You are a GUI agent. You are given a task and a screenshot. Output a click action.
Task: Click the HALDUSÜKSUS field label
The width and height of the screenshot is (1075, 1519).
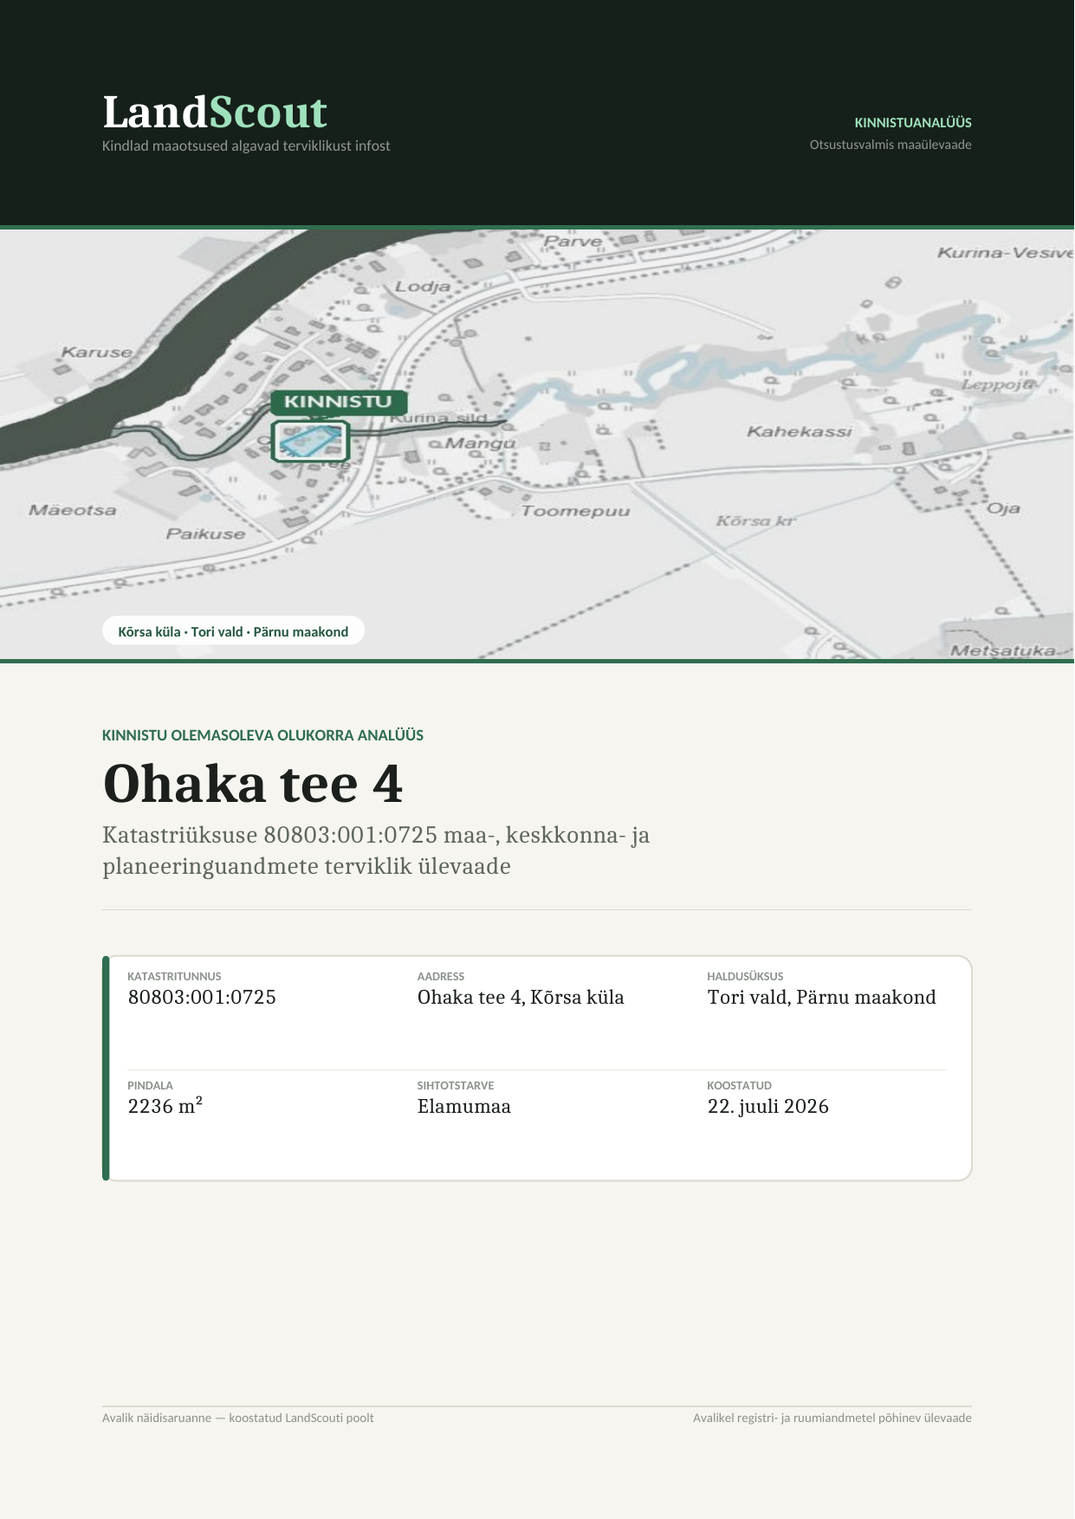[x=745, y=976]
